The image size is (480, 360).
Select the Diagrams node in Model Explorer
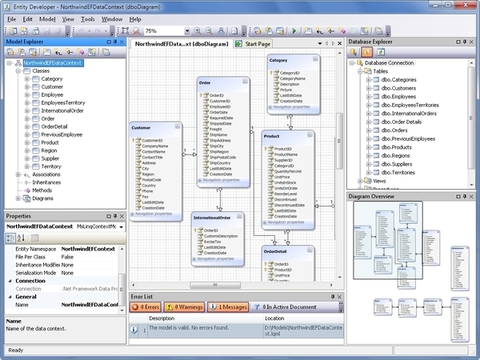coord(43,199)
